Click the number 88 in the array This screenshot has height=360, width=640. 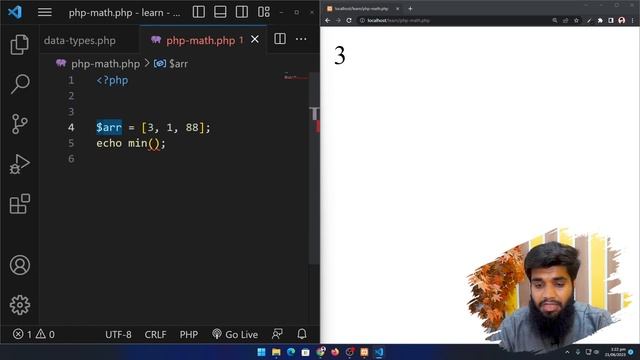[192, 127]
